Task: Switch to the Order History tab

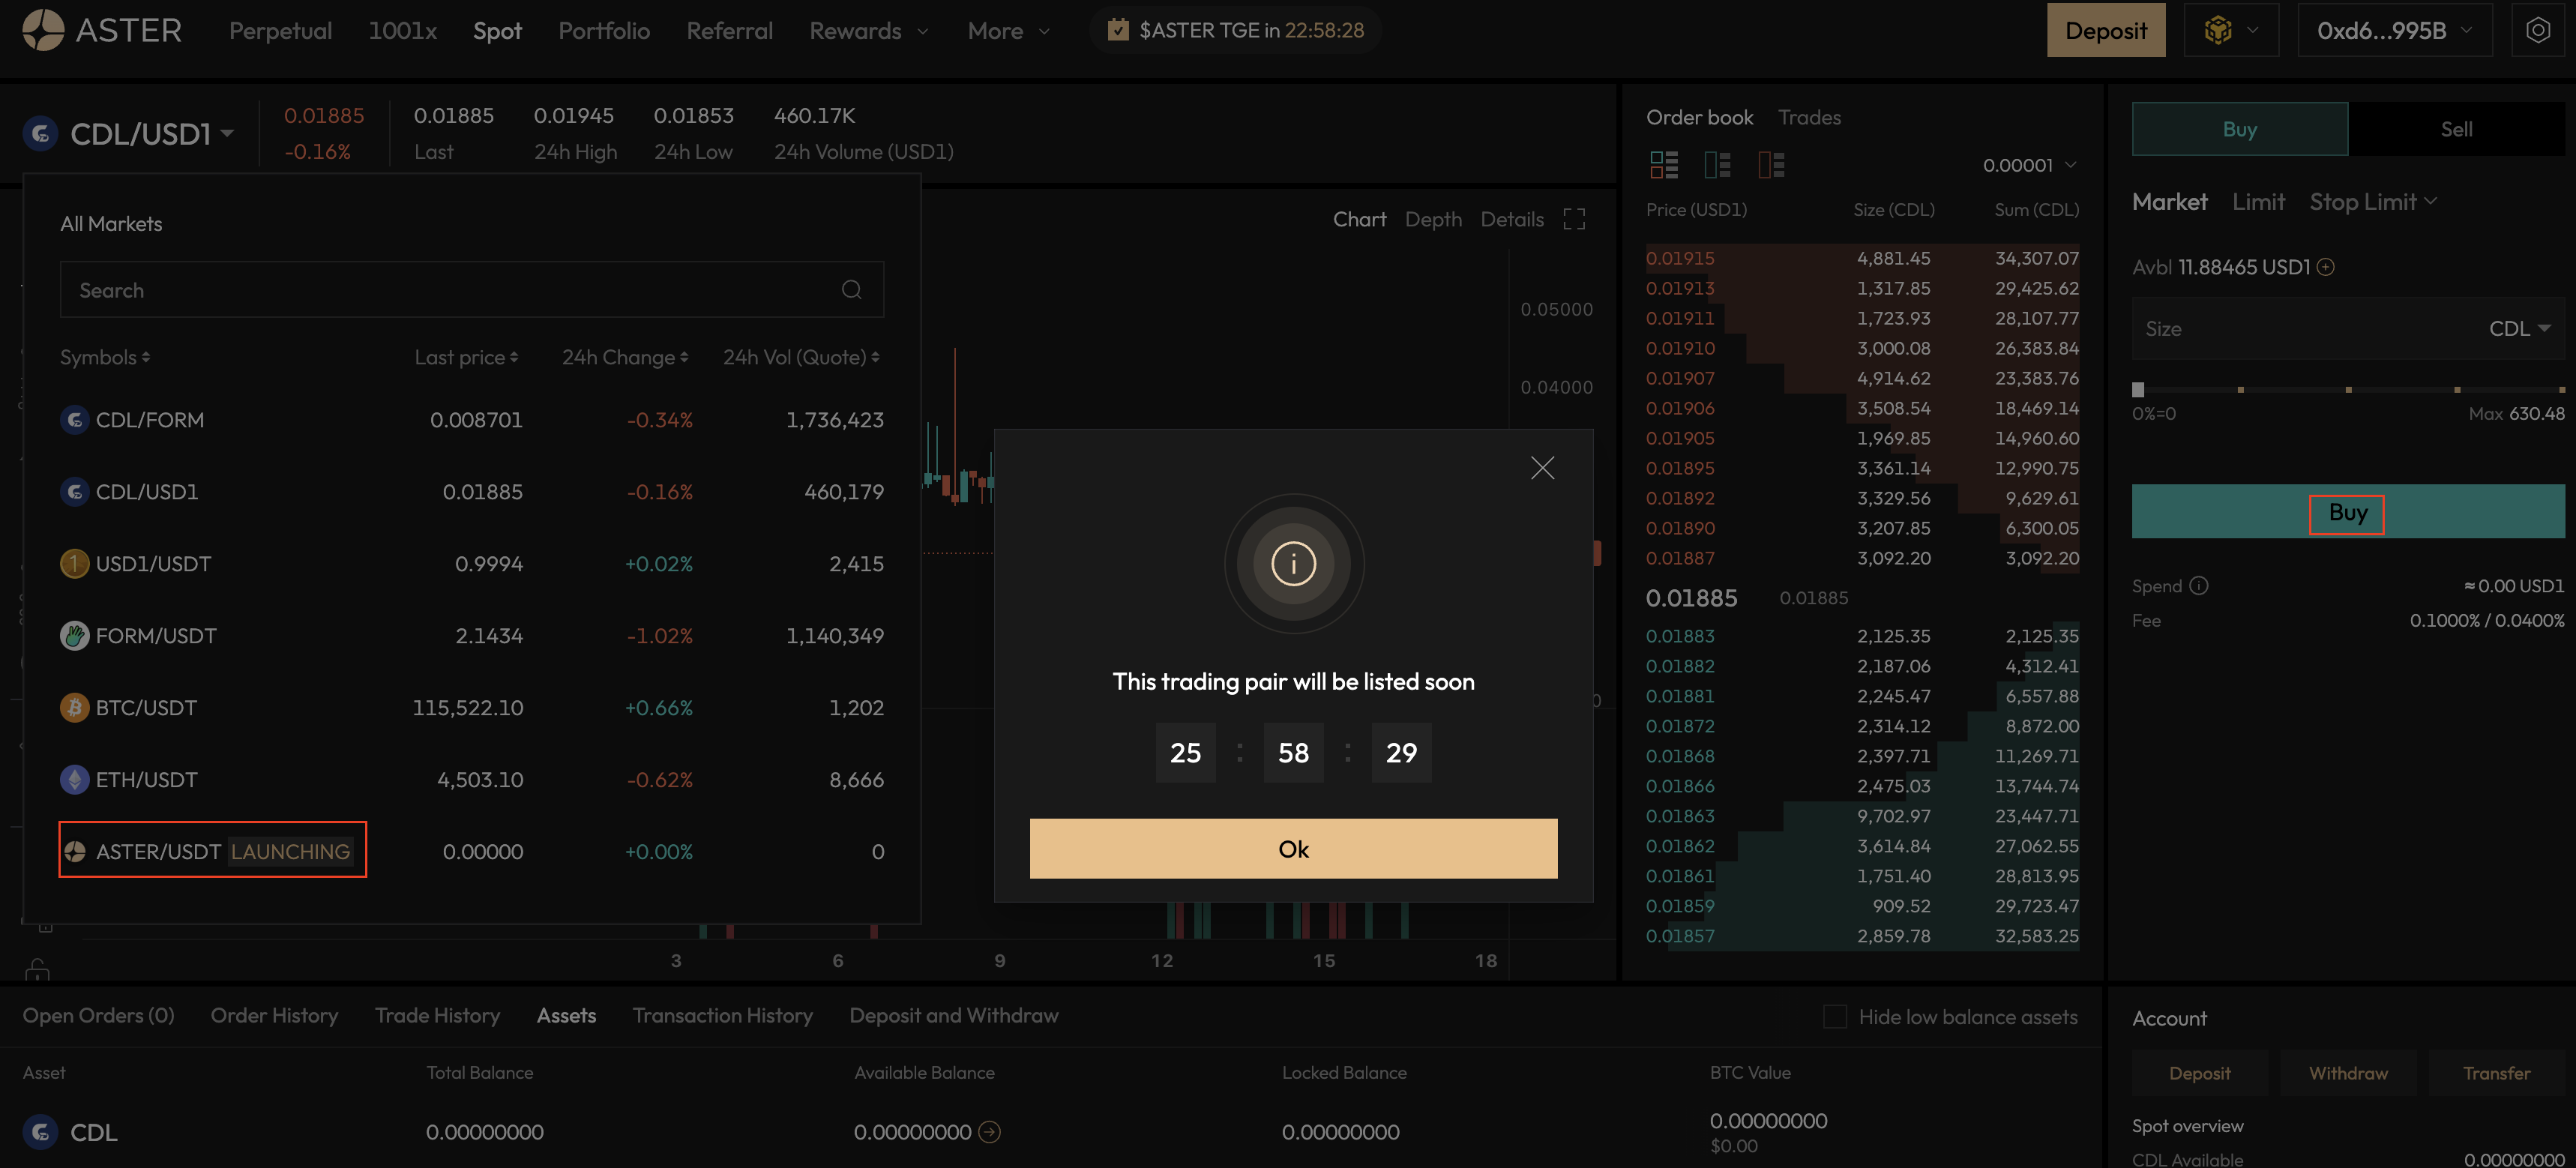Action: coord(274,1016)
